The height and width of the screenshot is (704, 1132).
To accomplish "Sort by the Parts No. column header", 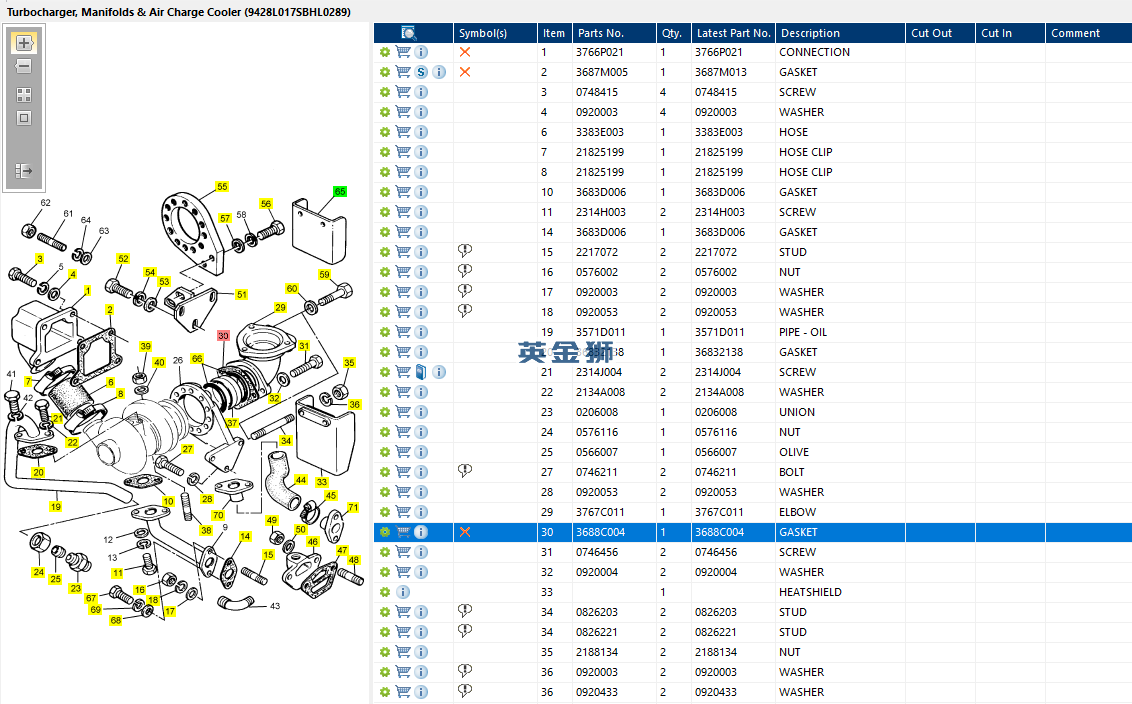I will click(x=614, y=33).
